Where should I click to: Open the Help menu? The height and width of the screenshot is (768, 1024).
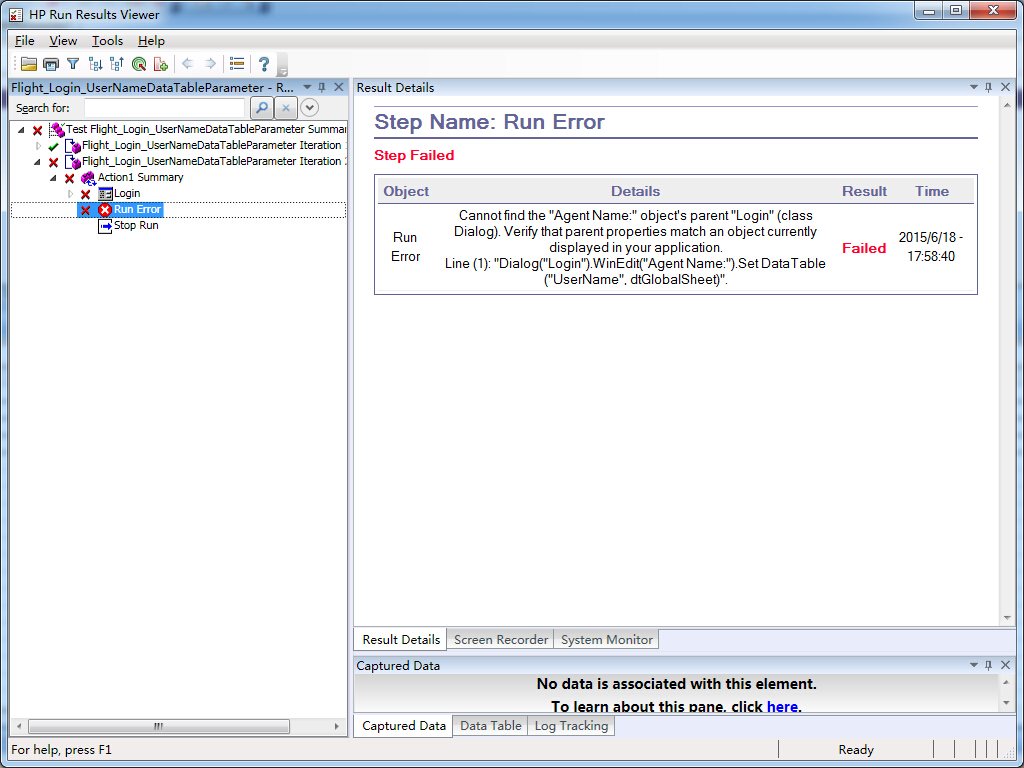point(152,40)
